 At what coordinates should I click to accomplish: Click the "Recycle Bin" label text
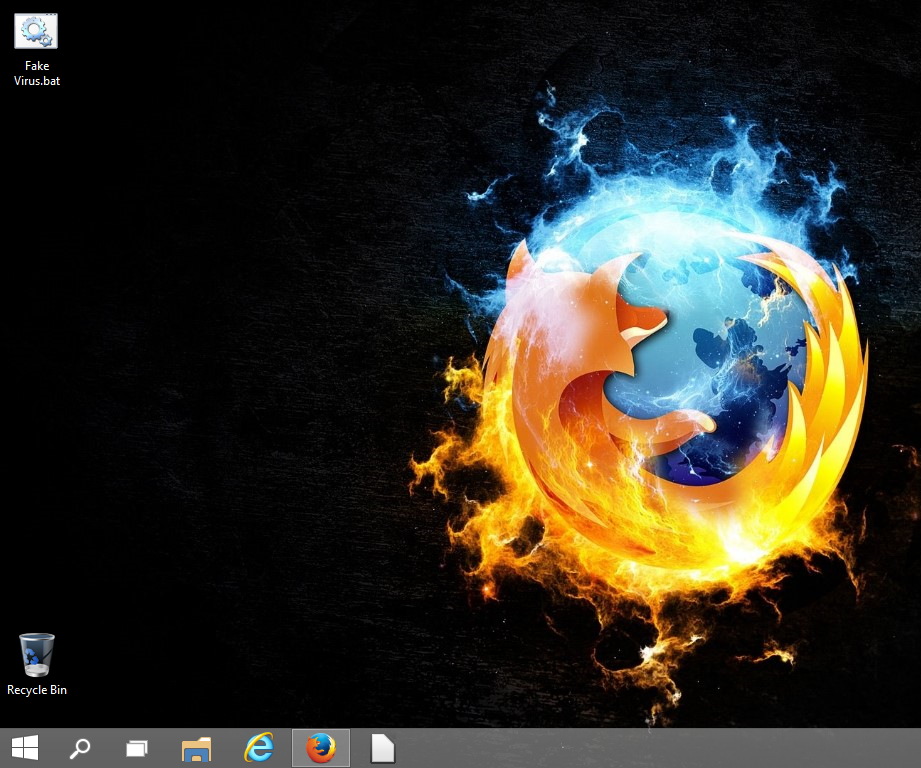[36, 690]
